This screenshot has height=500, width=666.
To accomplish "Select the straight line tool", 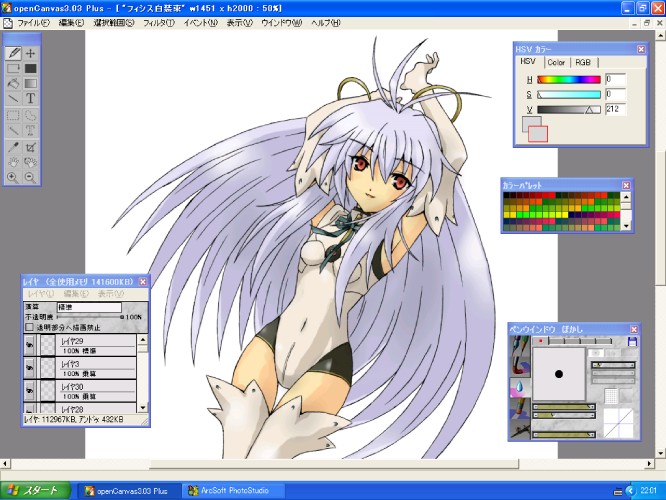I will (13, 99).
